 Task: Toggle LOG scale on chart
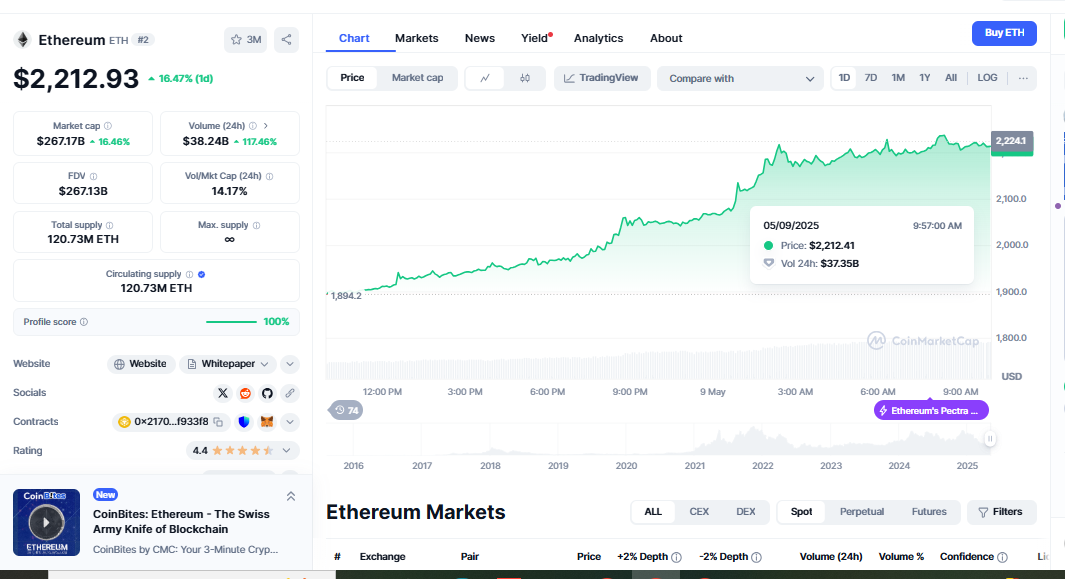987,78
